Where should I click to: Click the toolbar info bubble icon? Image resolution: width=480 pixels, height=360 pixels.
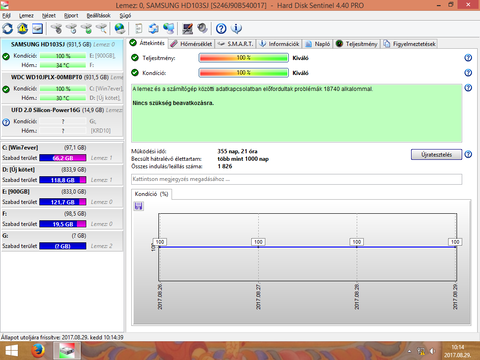tap(236, 29)
